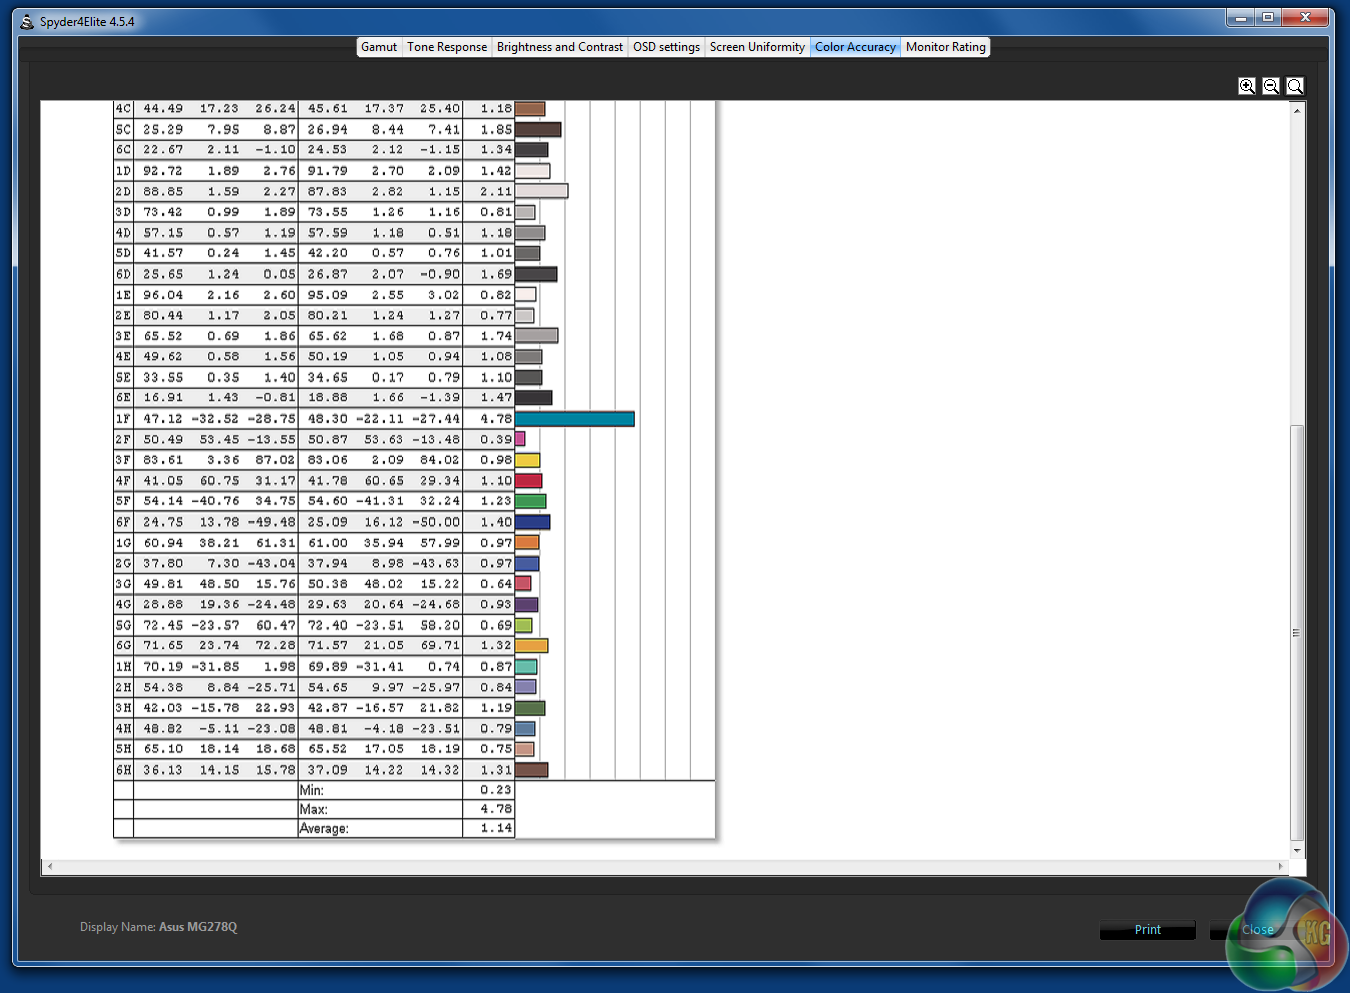Click horizontal scrollbar left arrow

click(x=50, y=866)
